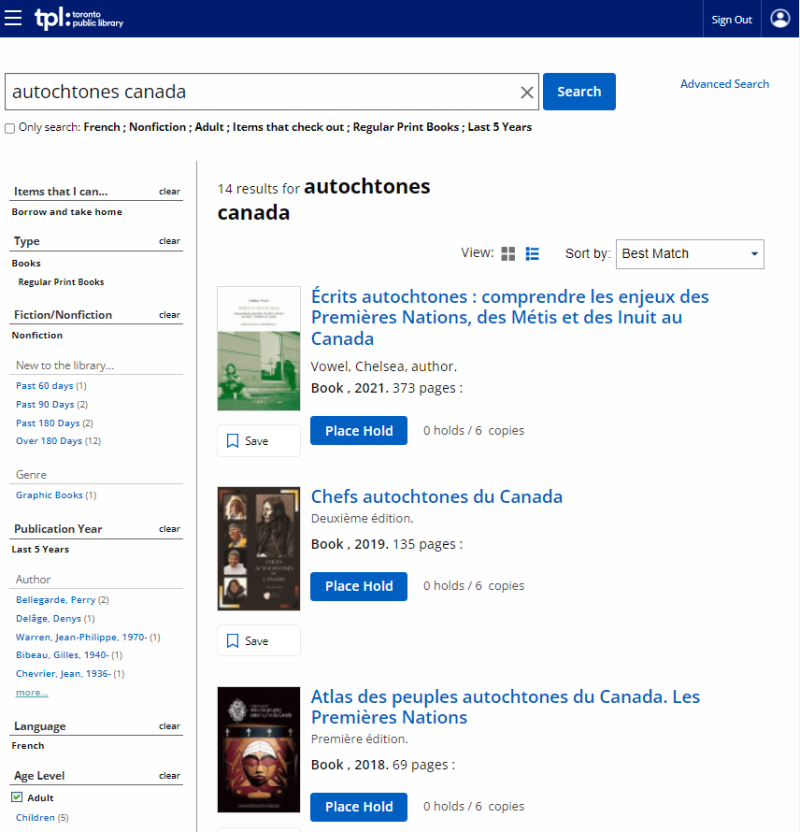Expand more authors list
Viewport: 800px width, 832px height.
[32, 692]
